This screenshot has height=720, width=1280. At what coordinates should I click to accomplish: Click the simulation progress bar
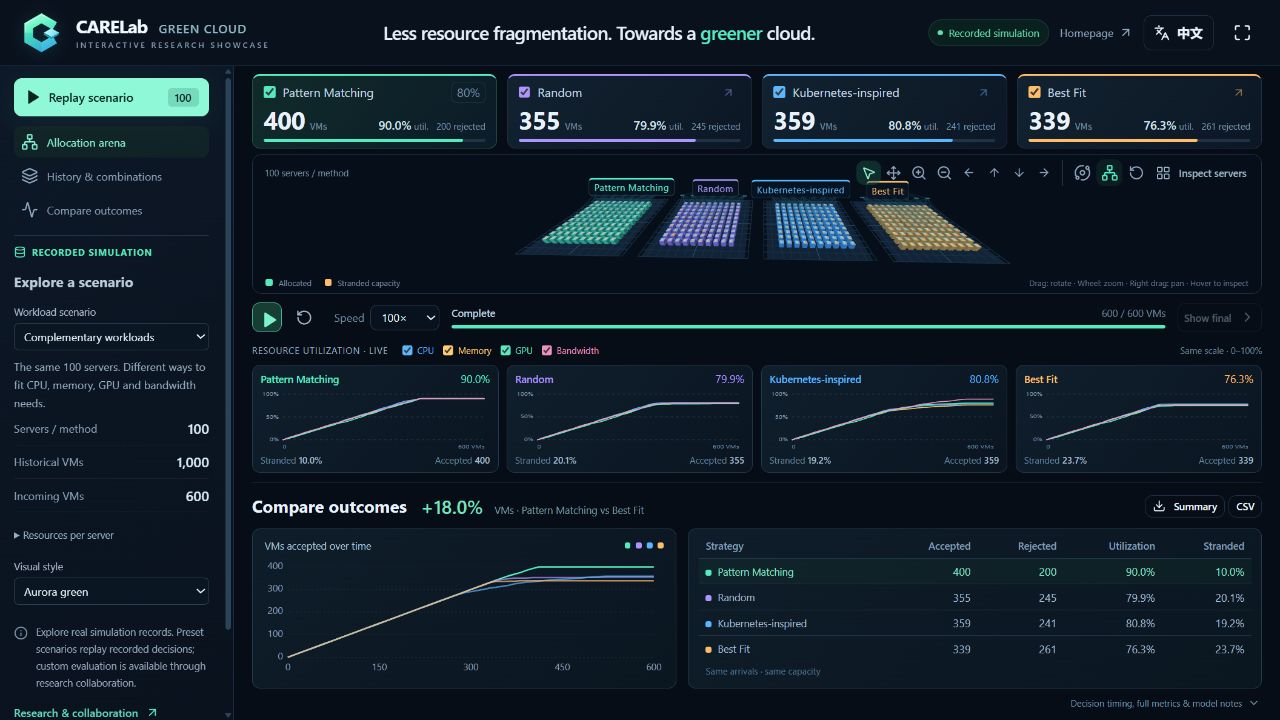coord(808,327)
